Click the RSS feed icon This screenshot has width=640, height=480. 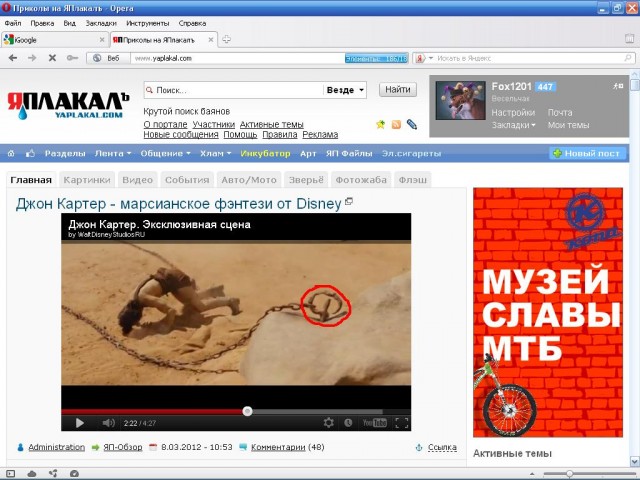tap(396, 124)
